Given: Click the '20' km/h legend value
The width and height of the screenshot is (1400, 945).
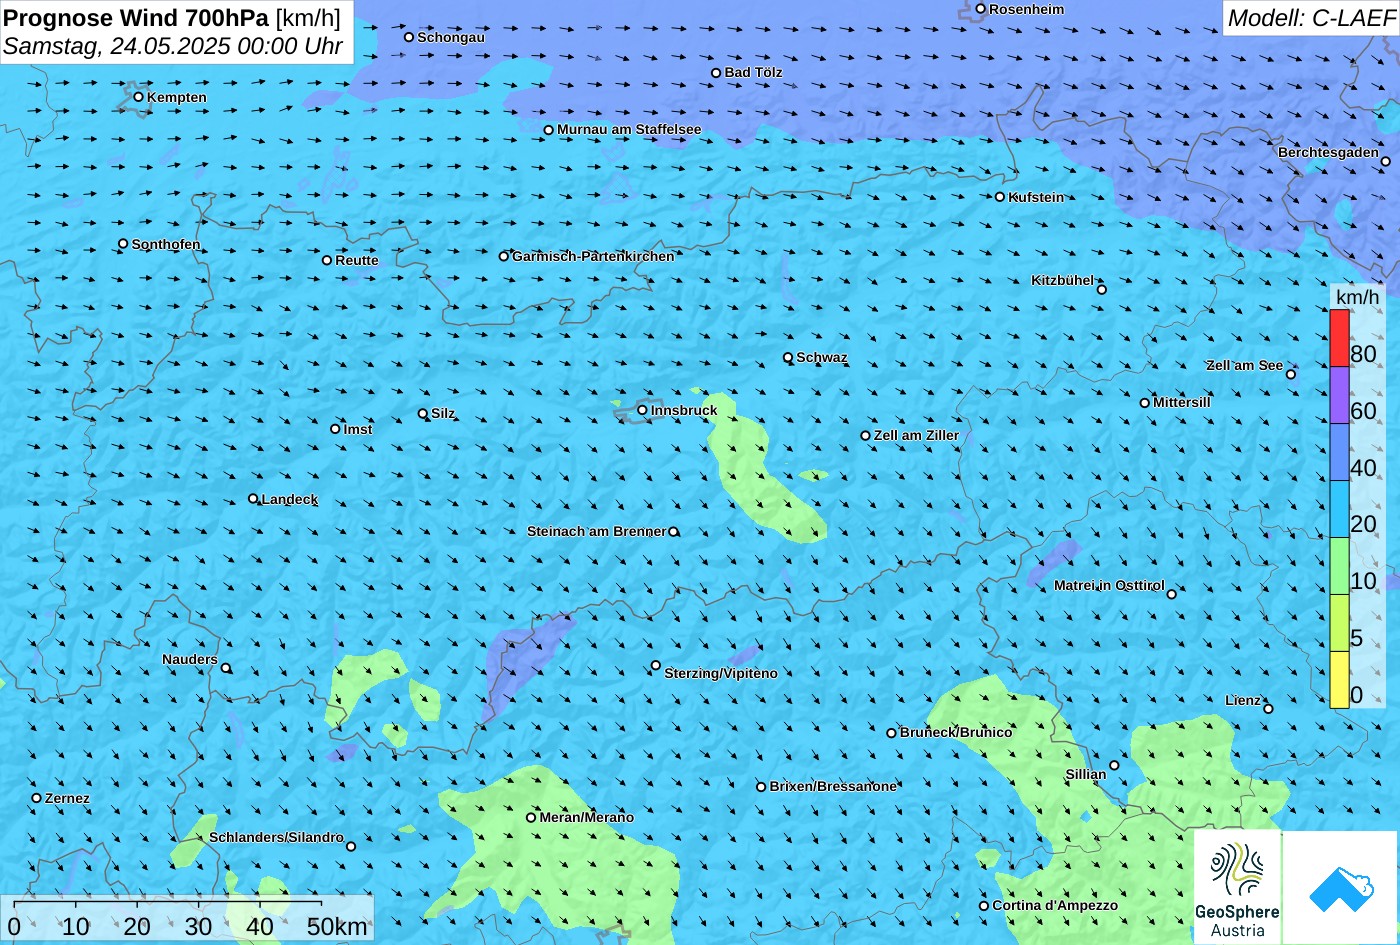Looking at the screenshot, I should [1363, 524].
